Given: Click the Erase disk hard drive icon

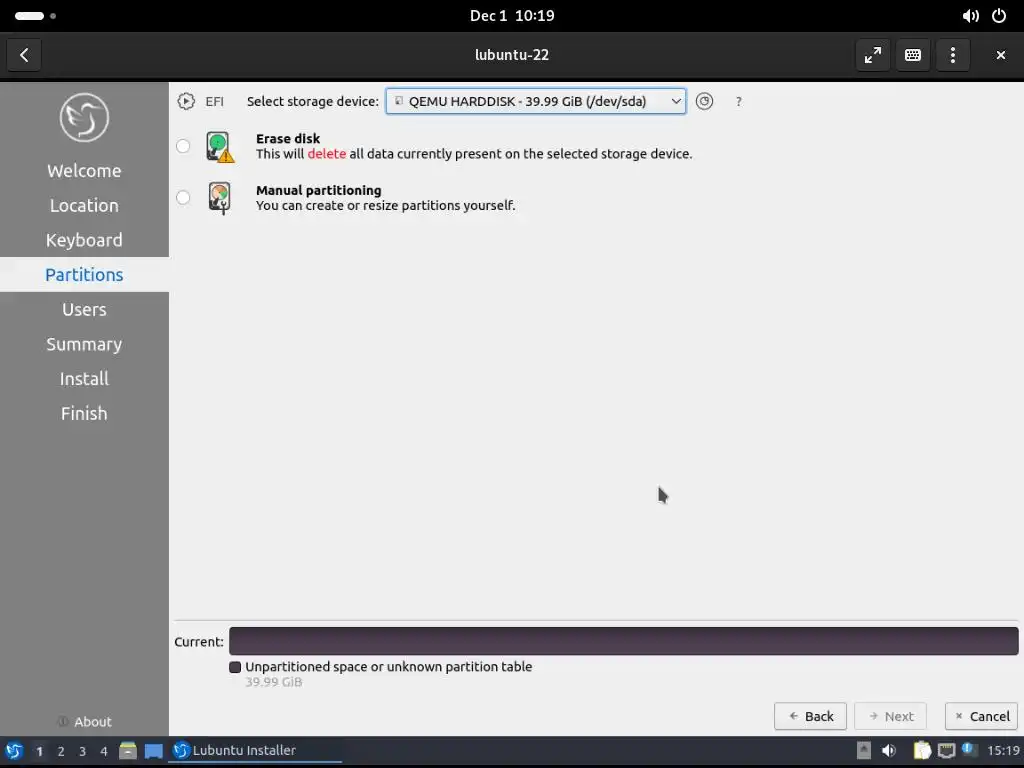Looking at the screenshot, I should coord(219,146).
